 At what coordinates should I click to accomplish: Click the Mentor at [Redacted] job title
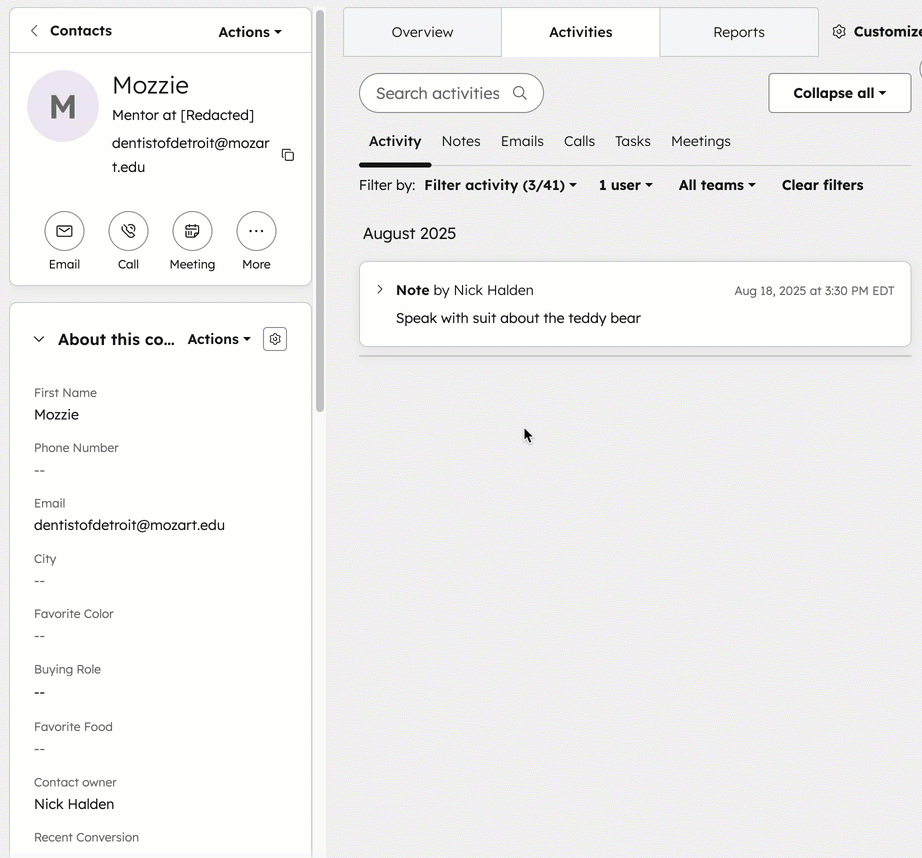tap(183, 115)
